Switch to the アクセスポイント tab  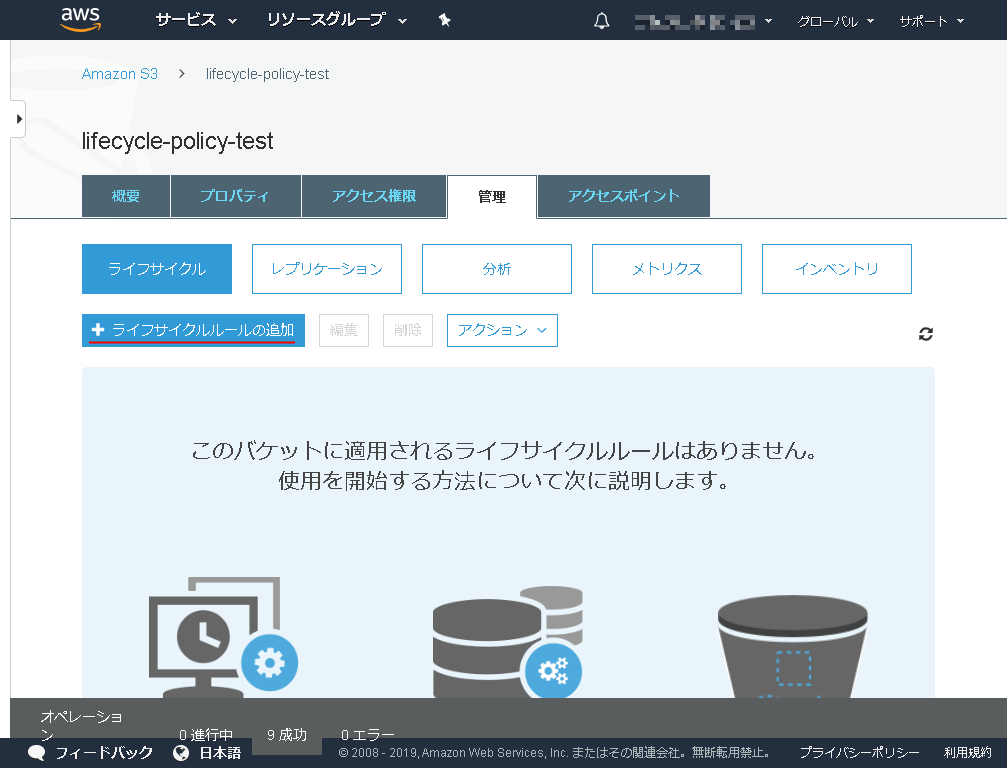pos(624,196)
